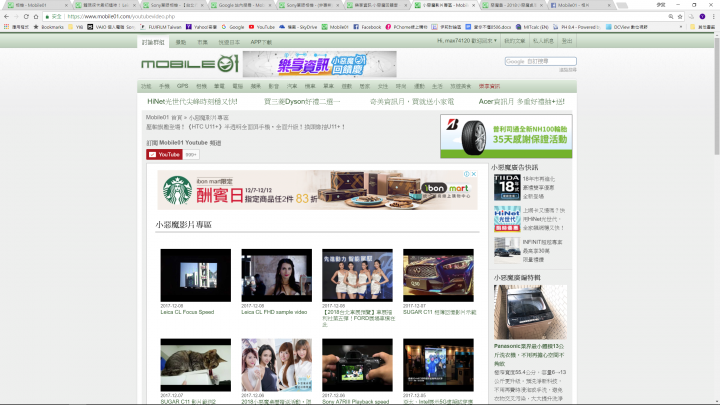Open the TIIDA 18 ad thumbnail
Image resolution: width=720 pixels, height=405 pixels.
pyautogui.click(x=507, y=187)
